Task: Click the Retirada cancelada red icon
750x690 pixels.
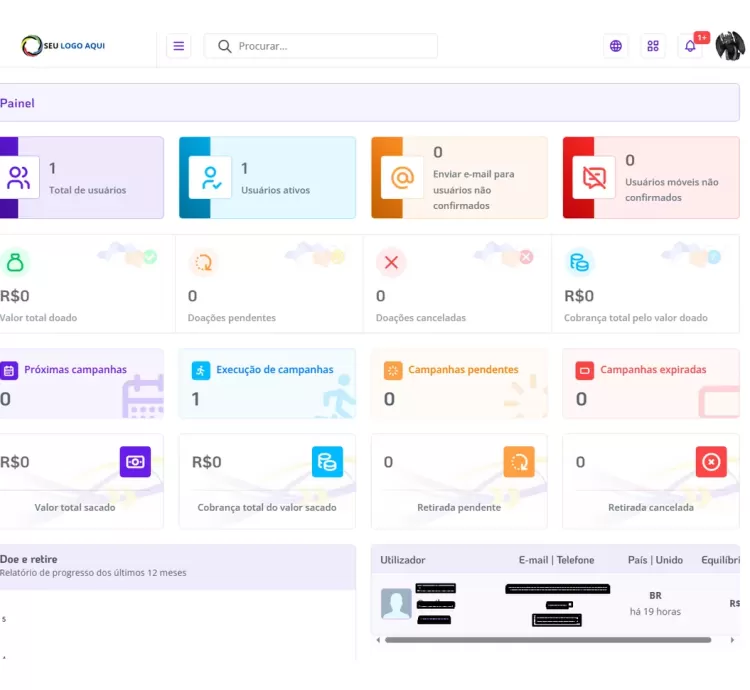Action: (711, 462)
